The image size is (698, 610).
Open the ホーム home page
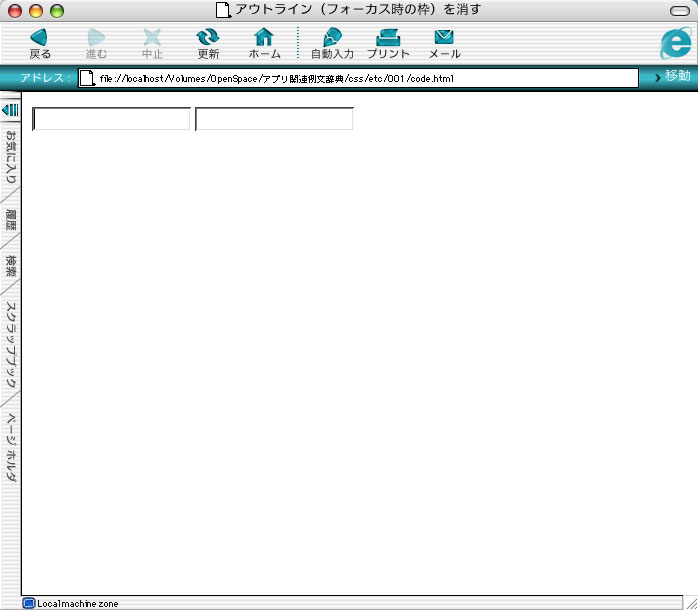tap(264, 43)
